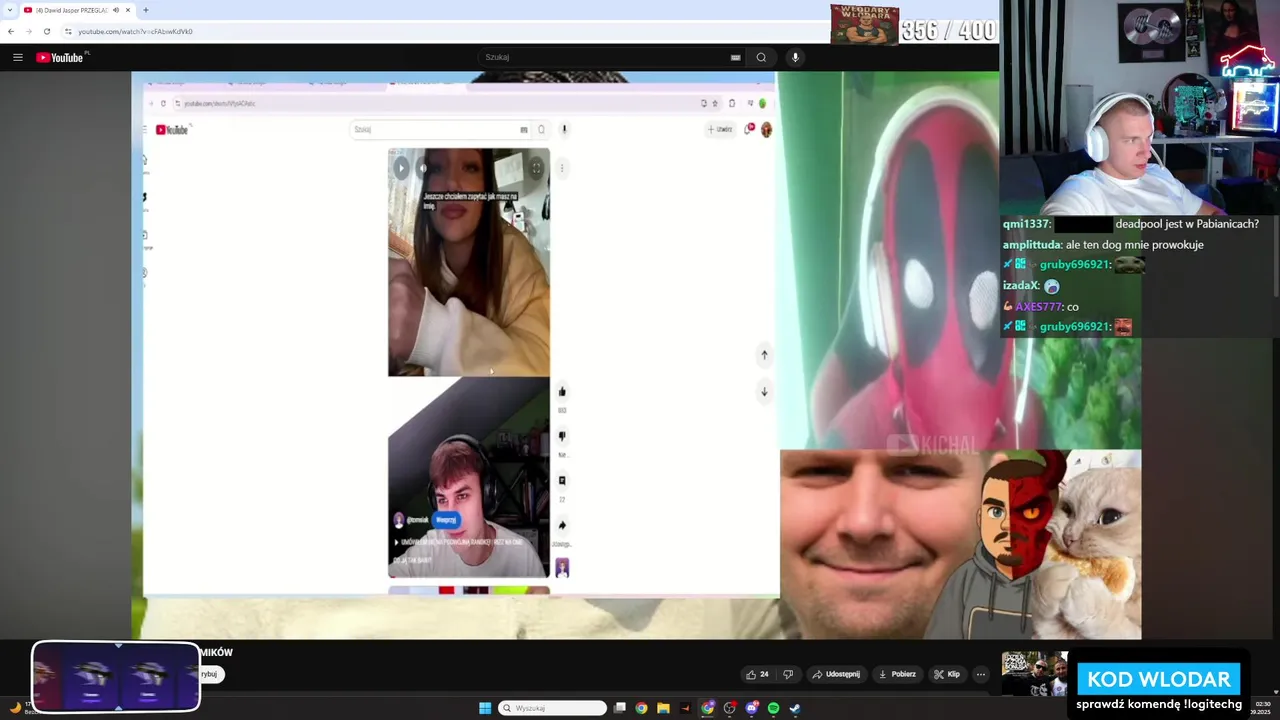
Task: Download the video with Pobierz
Action: [897, 674]
